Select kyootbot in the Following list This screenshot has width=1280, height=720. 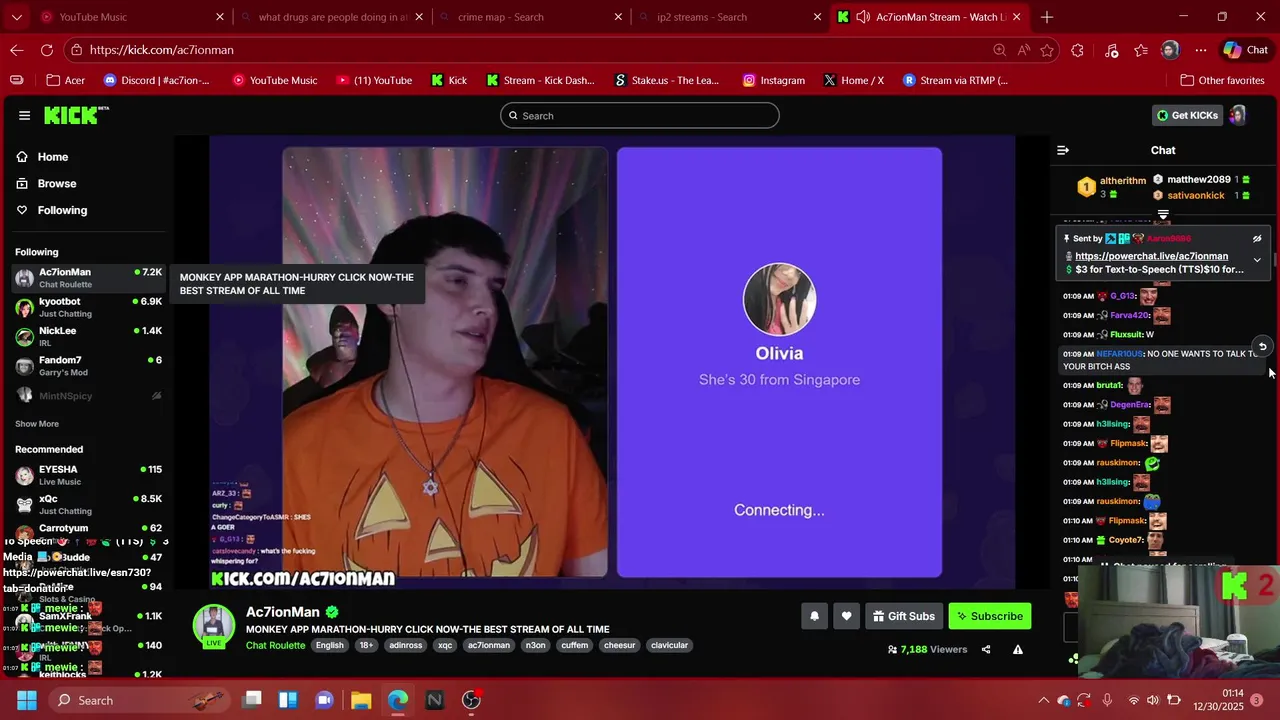tap(88, 307)
